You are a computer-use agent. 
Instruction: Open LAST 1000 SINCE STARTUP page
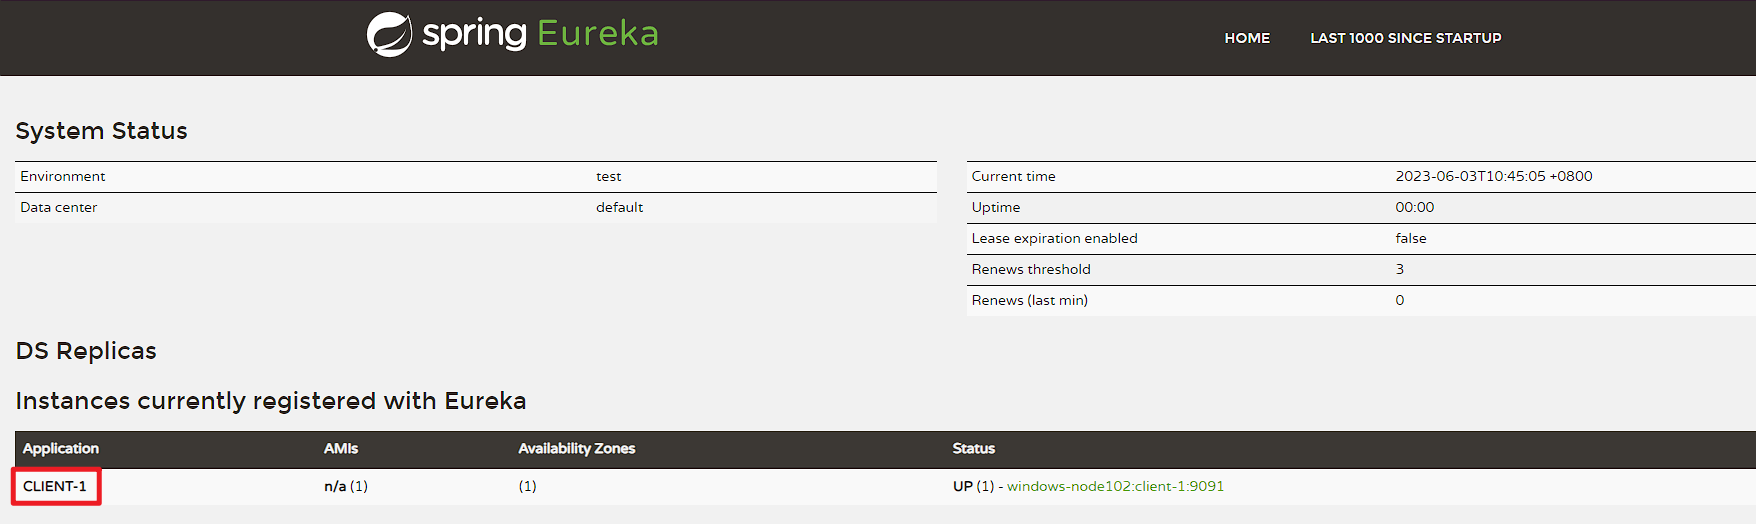(x=1405, y=38)
